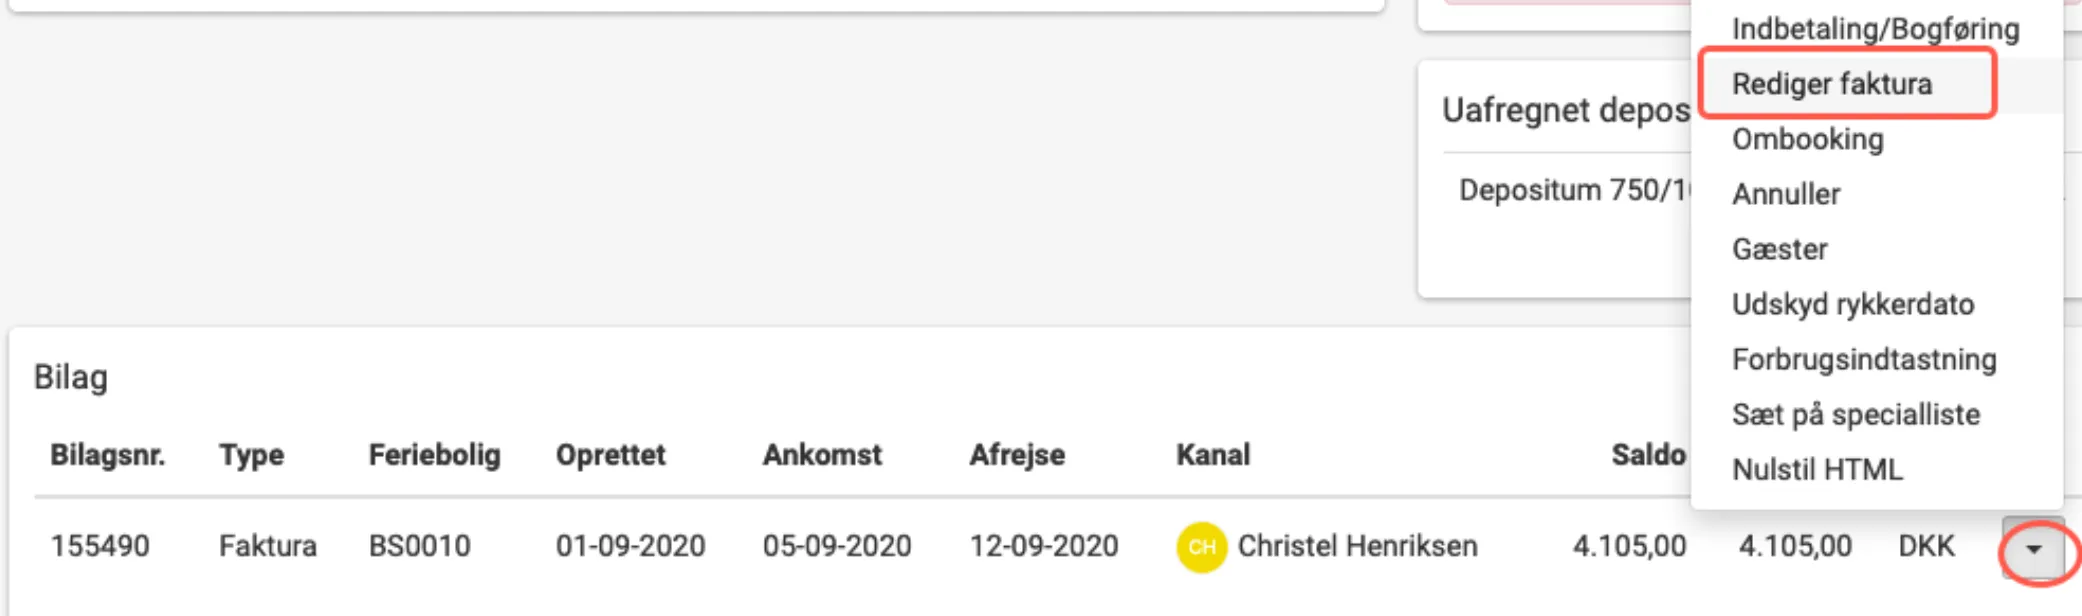This screenshot has width=2082, height=616.
Task: Select Sæt på specialliste
Action: (1855, 414)
